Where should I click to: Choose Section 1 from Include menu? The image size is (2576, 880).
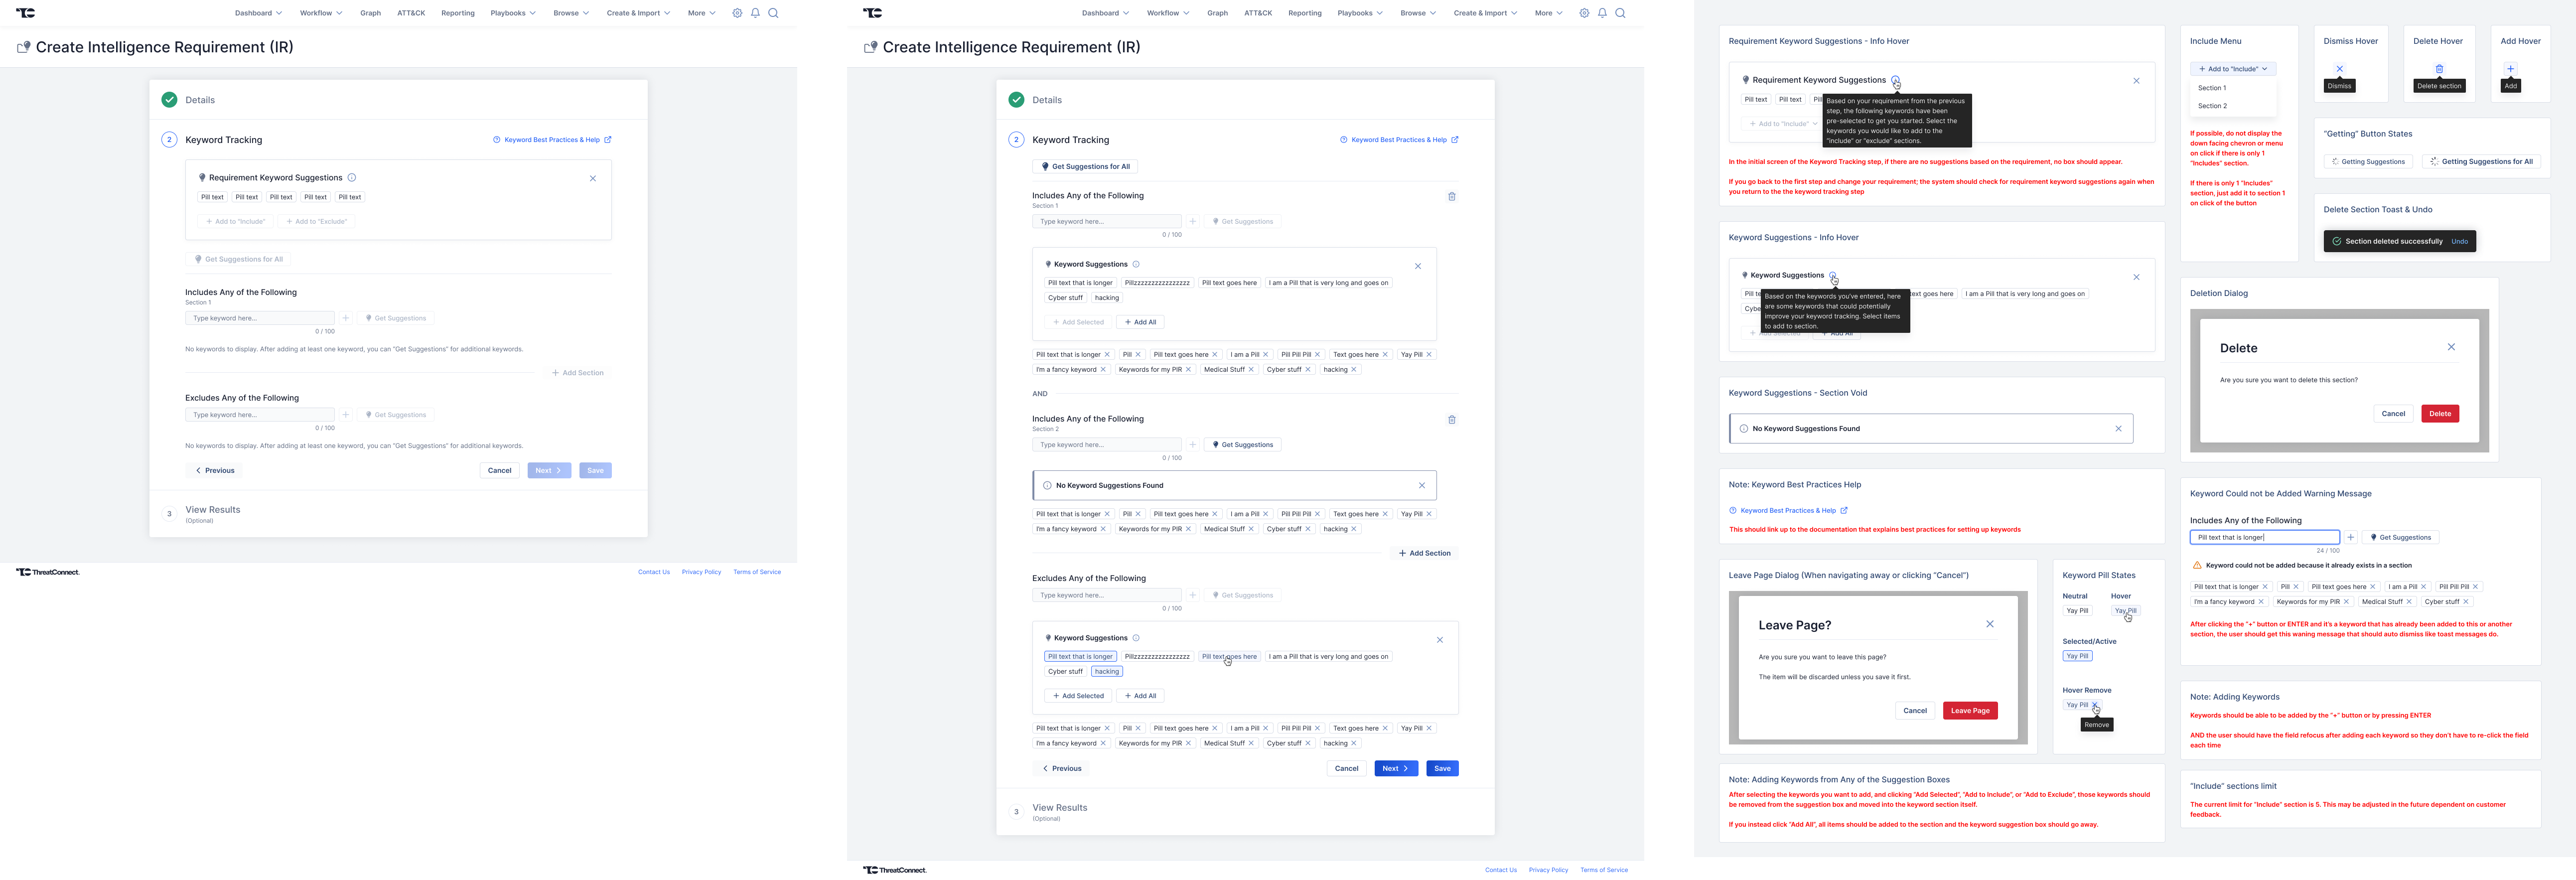pyautogui.click(x=2212, y=88)
